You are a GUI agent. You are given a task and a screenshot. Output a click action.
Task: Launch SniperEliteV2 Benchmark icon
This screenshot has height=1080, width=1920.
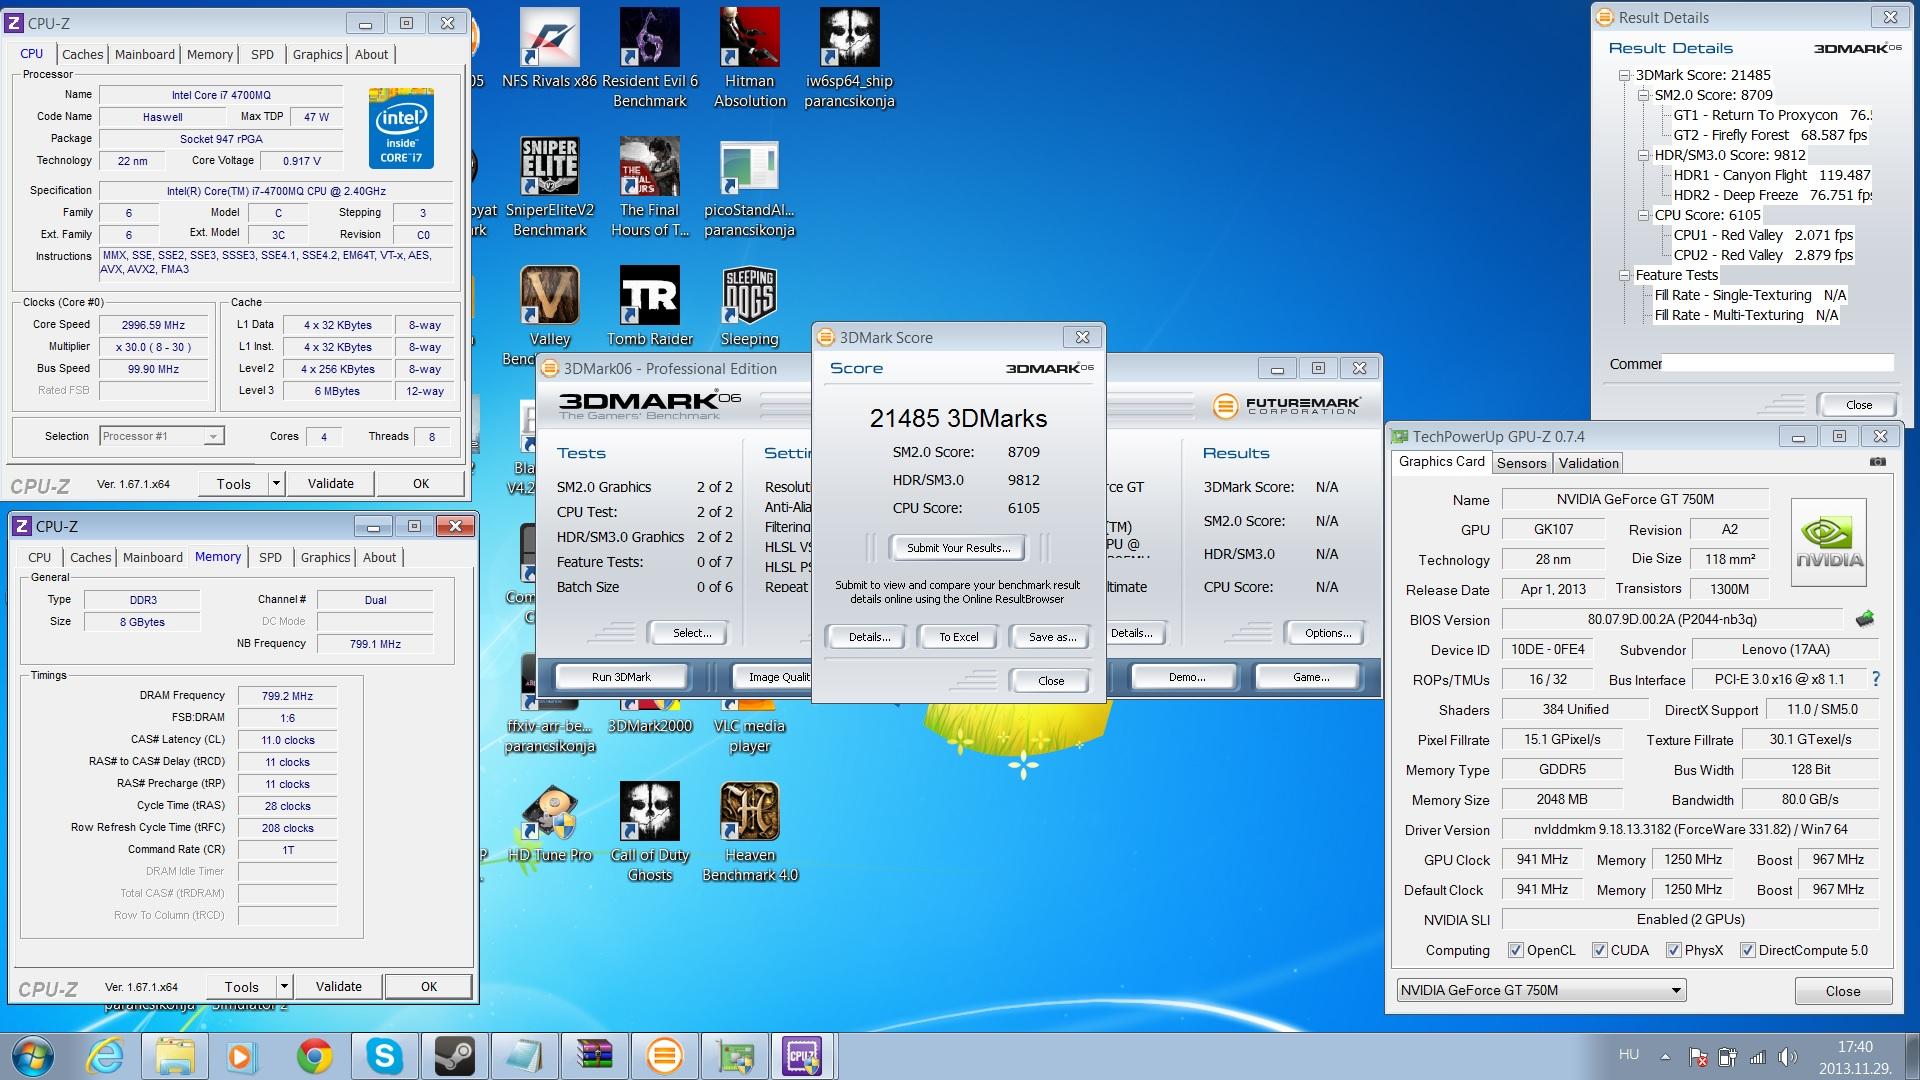[549, 187]
